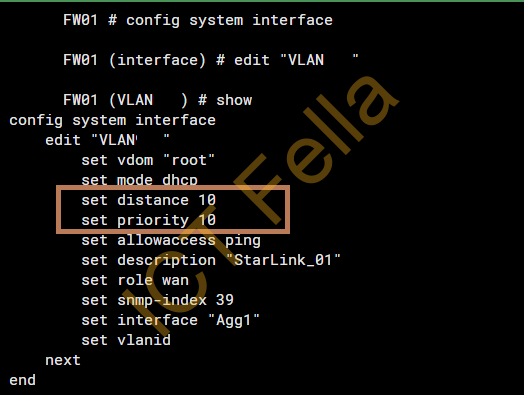Click the 'set snmp-index 39' line
Image resolution: width=524 pixels, height=395 pixels.
(x=157, y=300)
